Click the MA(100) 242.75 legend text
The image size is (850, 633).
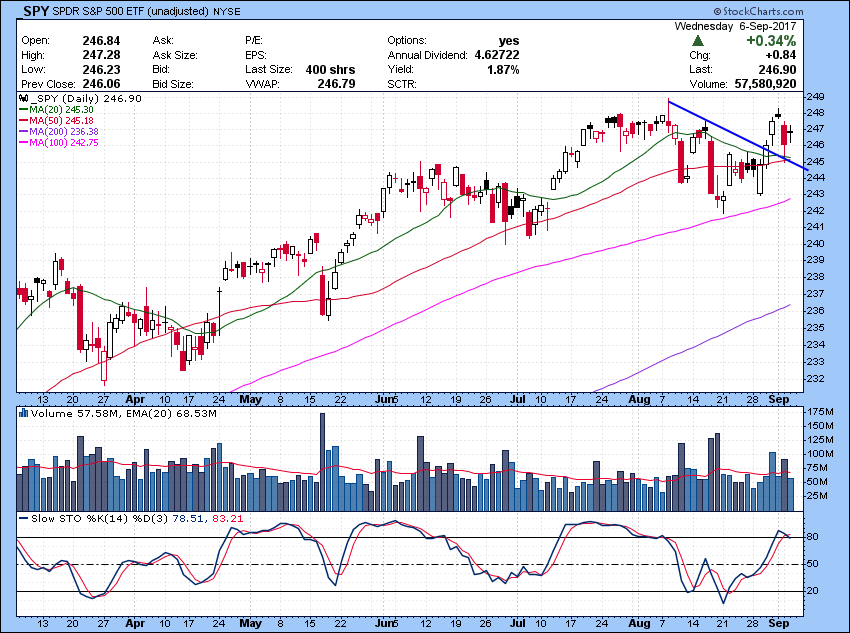click(x=64, y=143)
